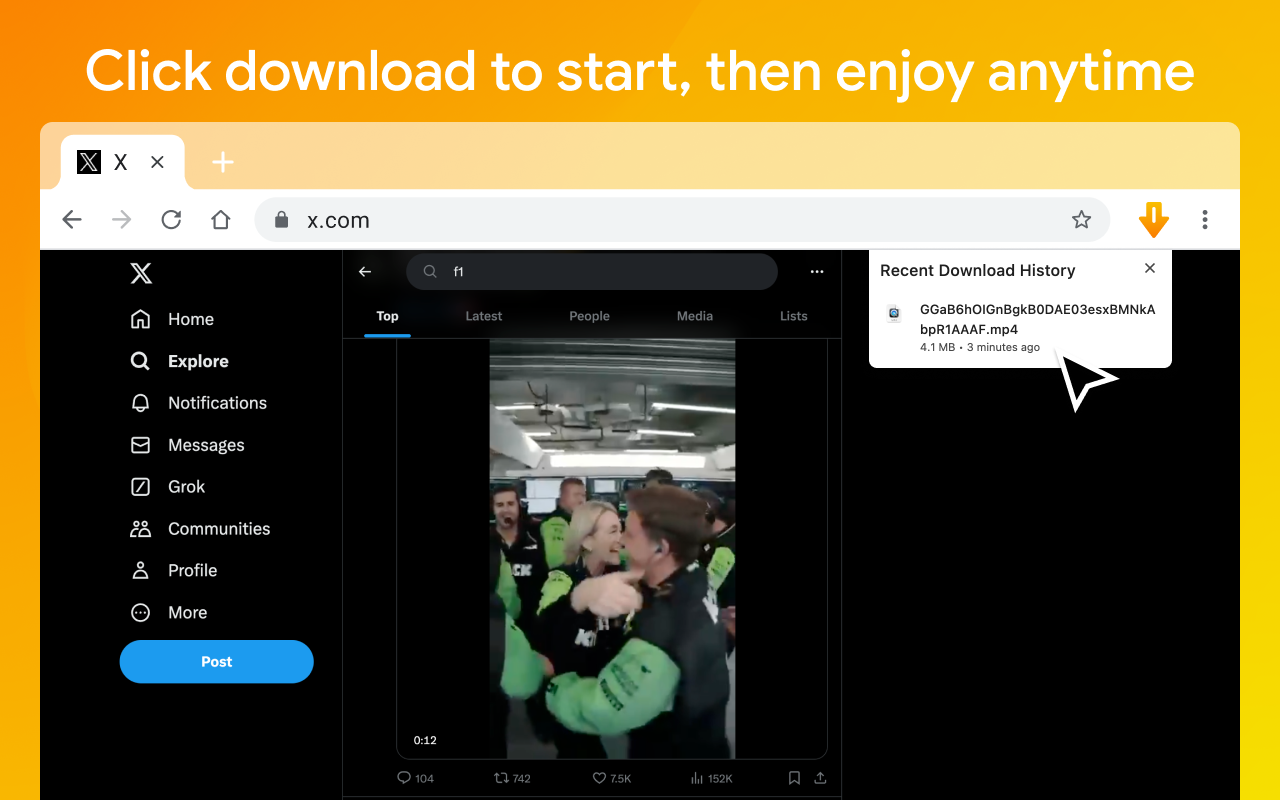
Task: Bookmark x.com with the star icon
Action: (x=1081, y=219)
